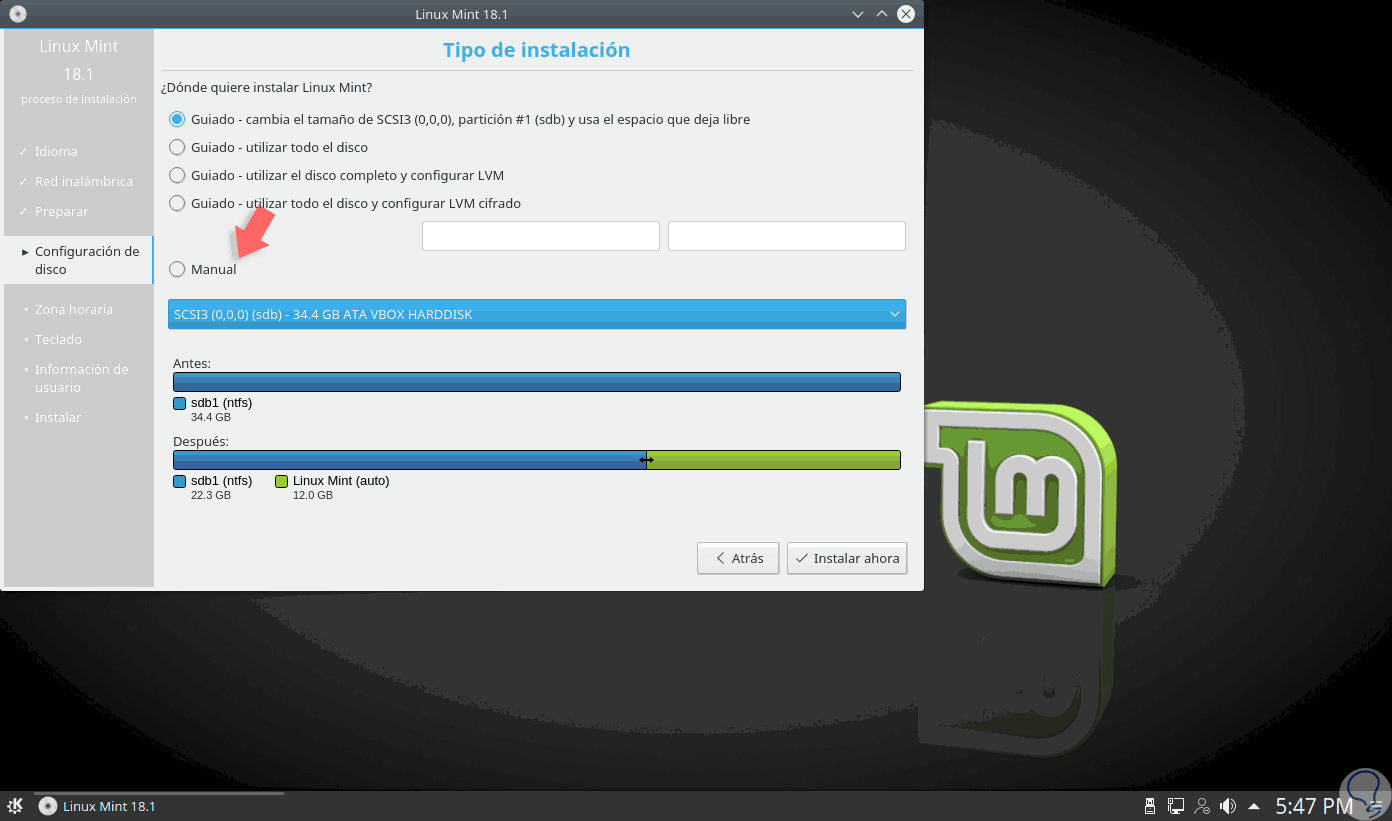The height and width of the screenshot is (821, 1392).
Task: Click the Red inalámbrica step
Action: pyautogui.click(x=84, y=181)
